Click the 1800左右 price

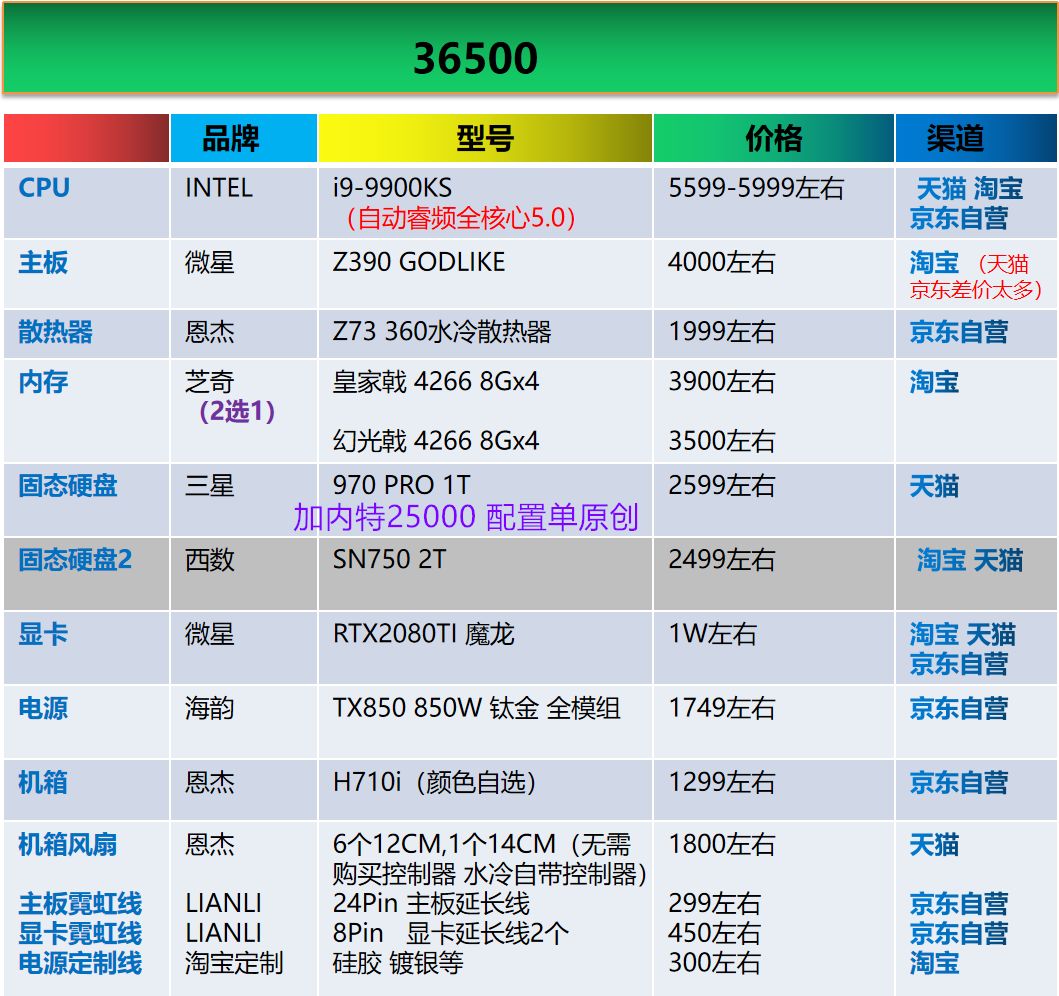click(x=721, y=845)
